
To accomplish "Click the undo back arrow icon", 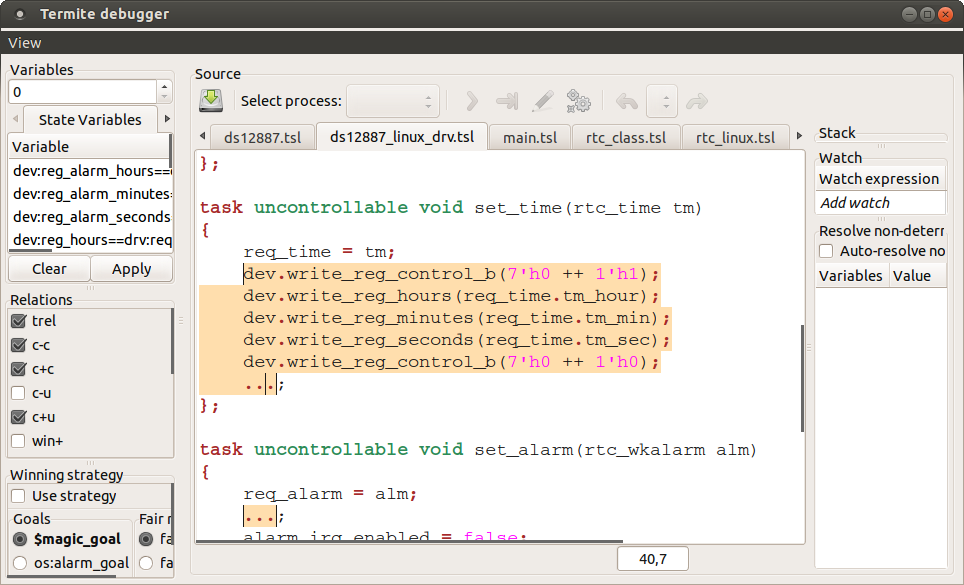I will click(x=627, y=101).
